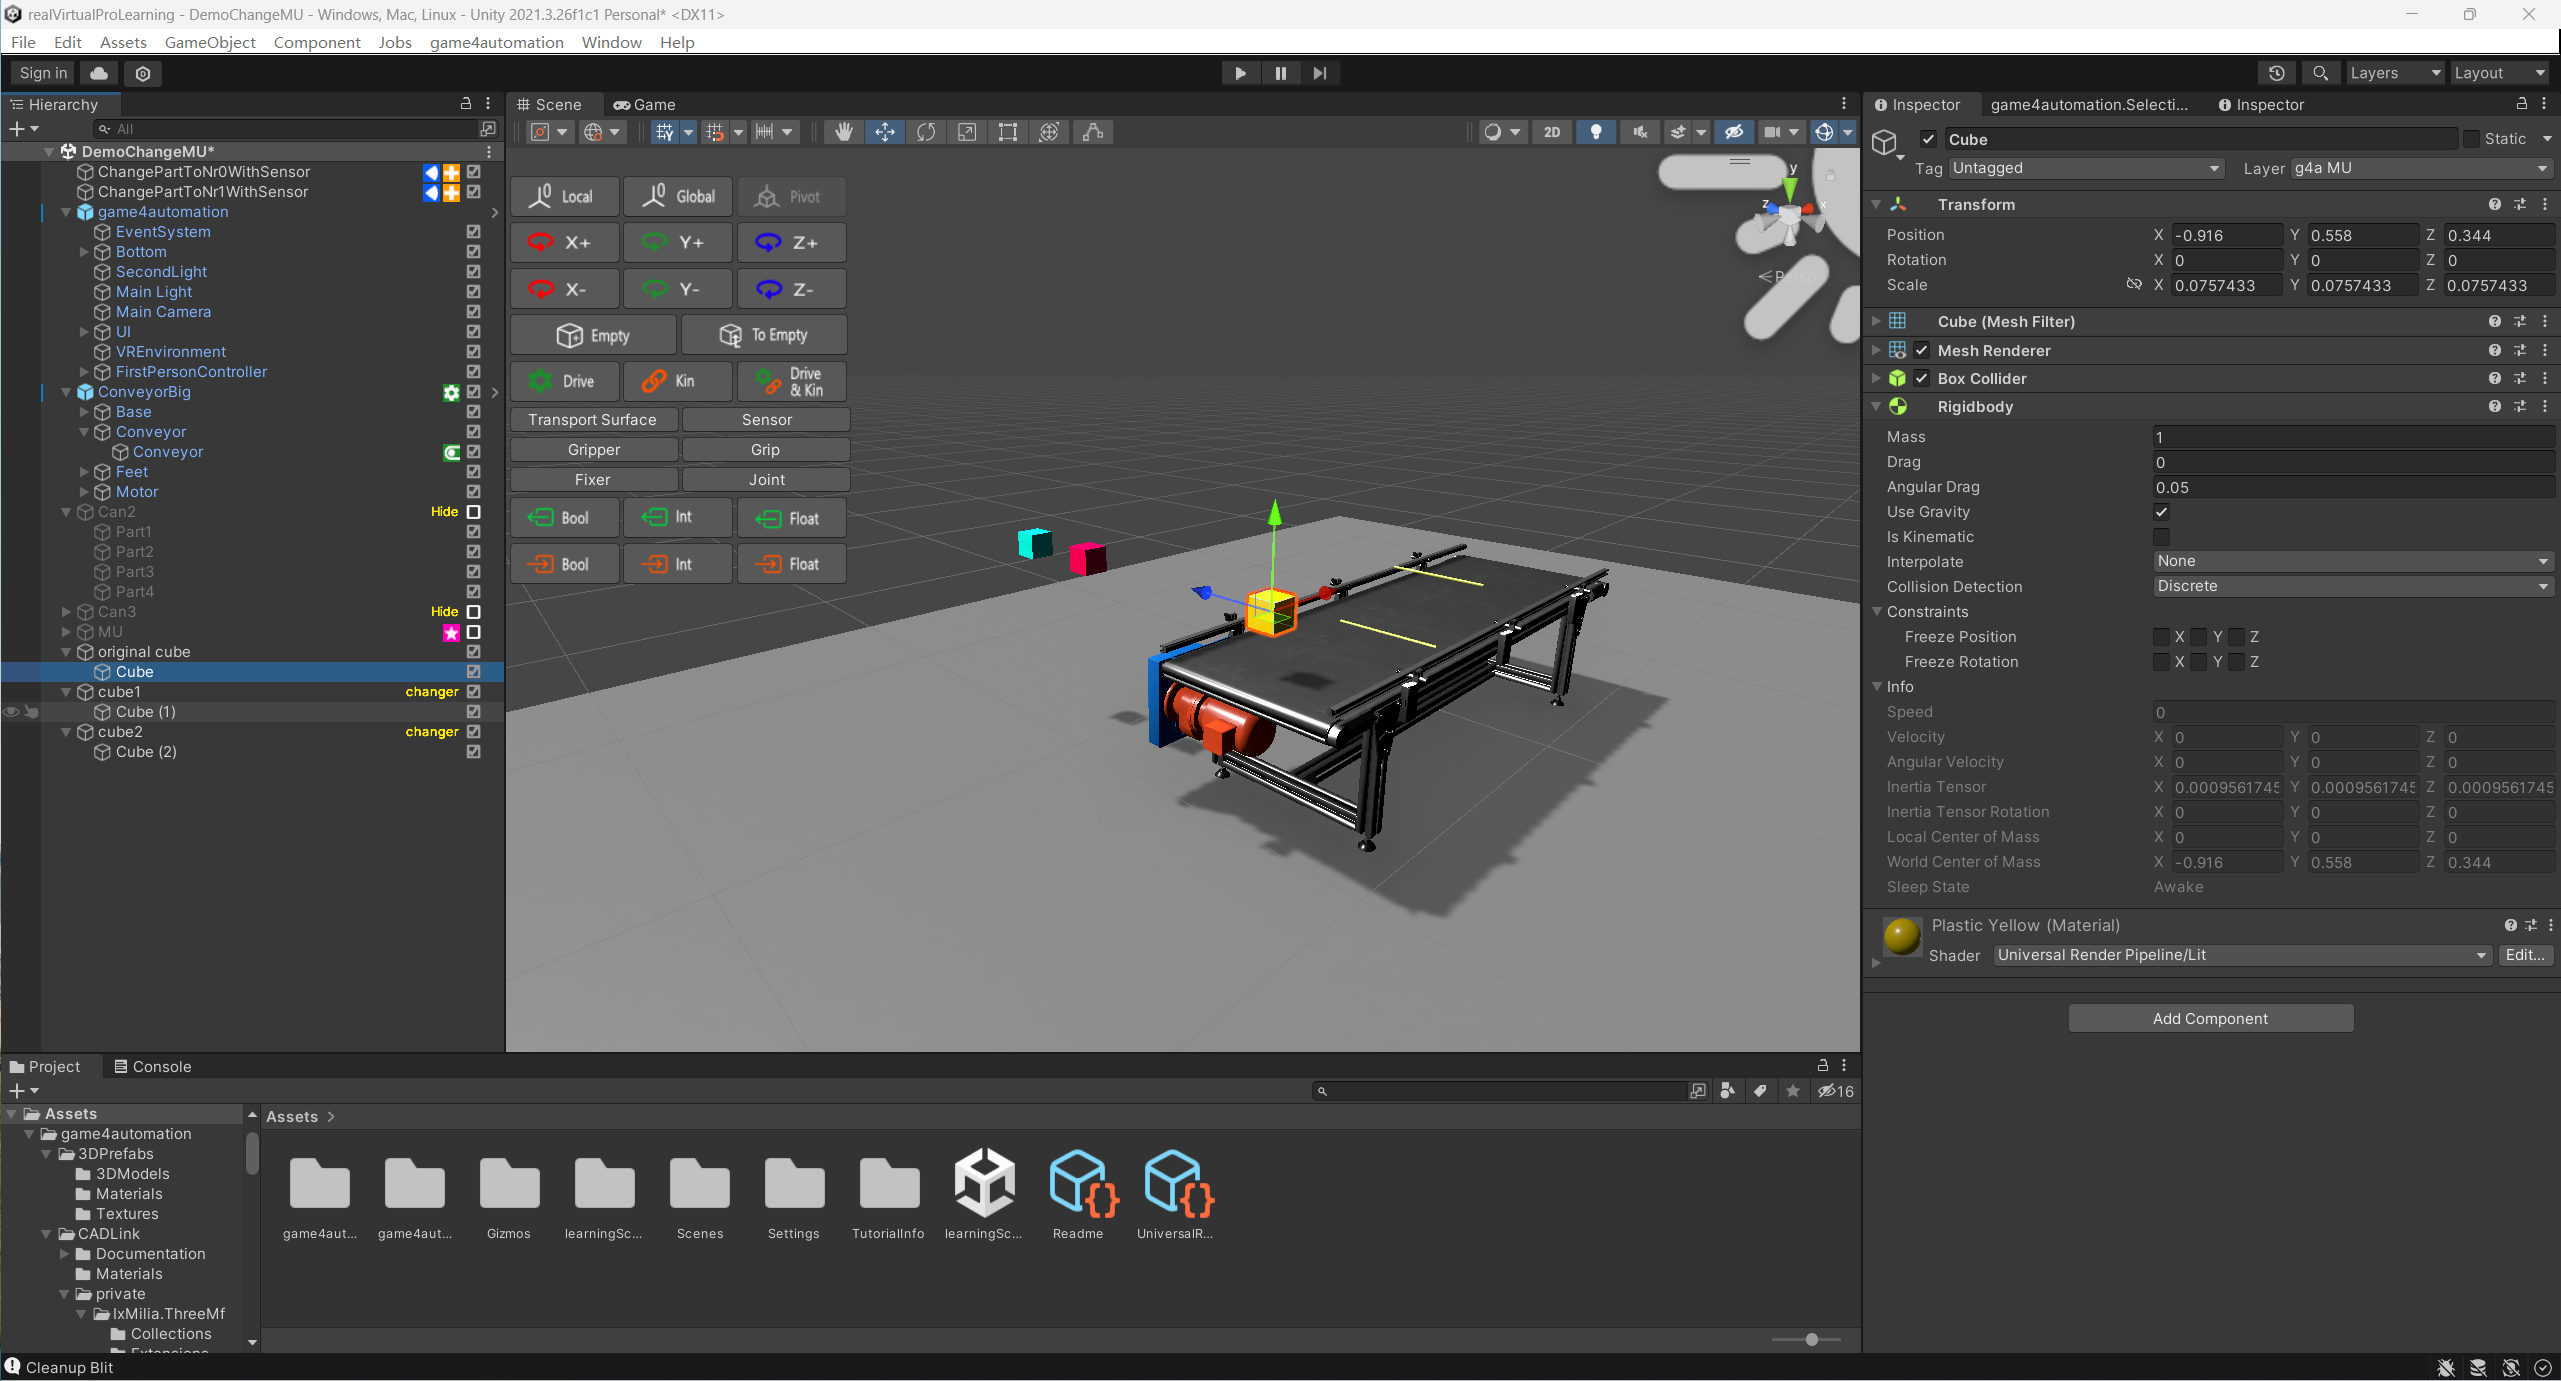This screenshot has width=2561, height=1381.
Task: Click the Gripper button
Action: tap(593, 450)
